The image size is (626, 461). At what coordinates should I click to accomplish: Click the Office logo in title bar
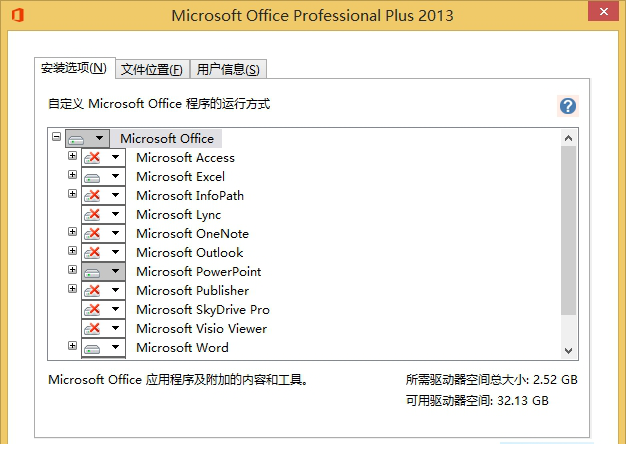pyautogui.click(x=18, y=15)
